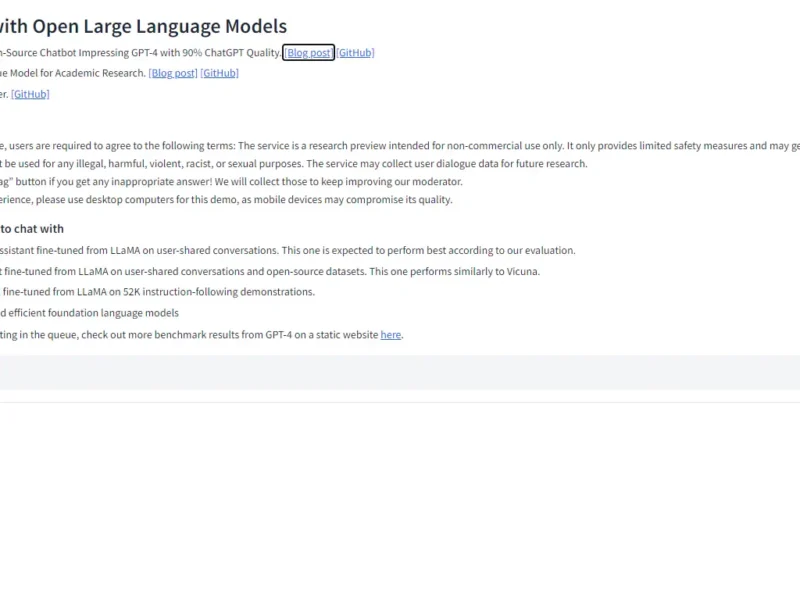Click the "to chat with" subheading
Image resolution: width=800 pixels, height=600 pixels.
pyautogui.click(x=32, y=229)
